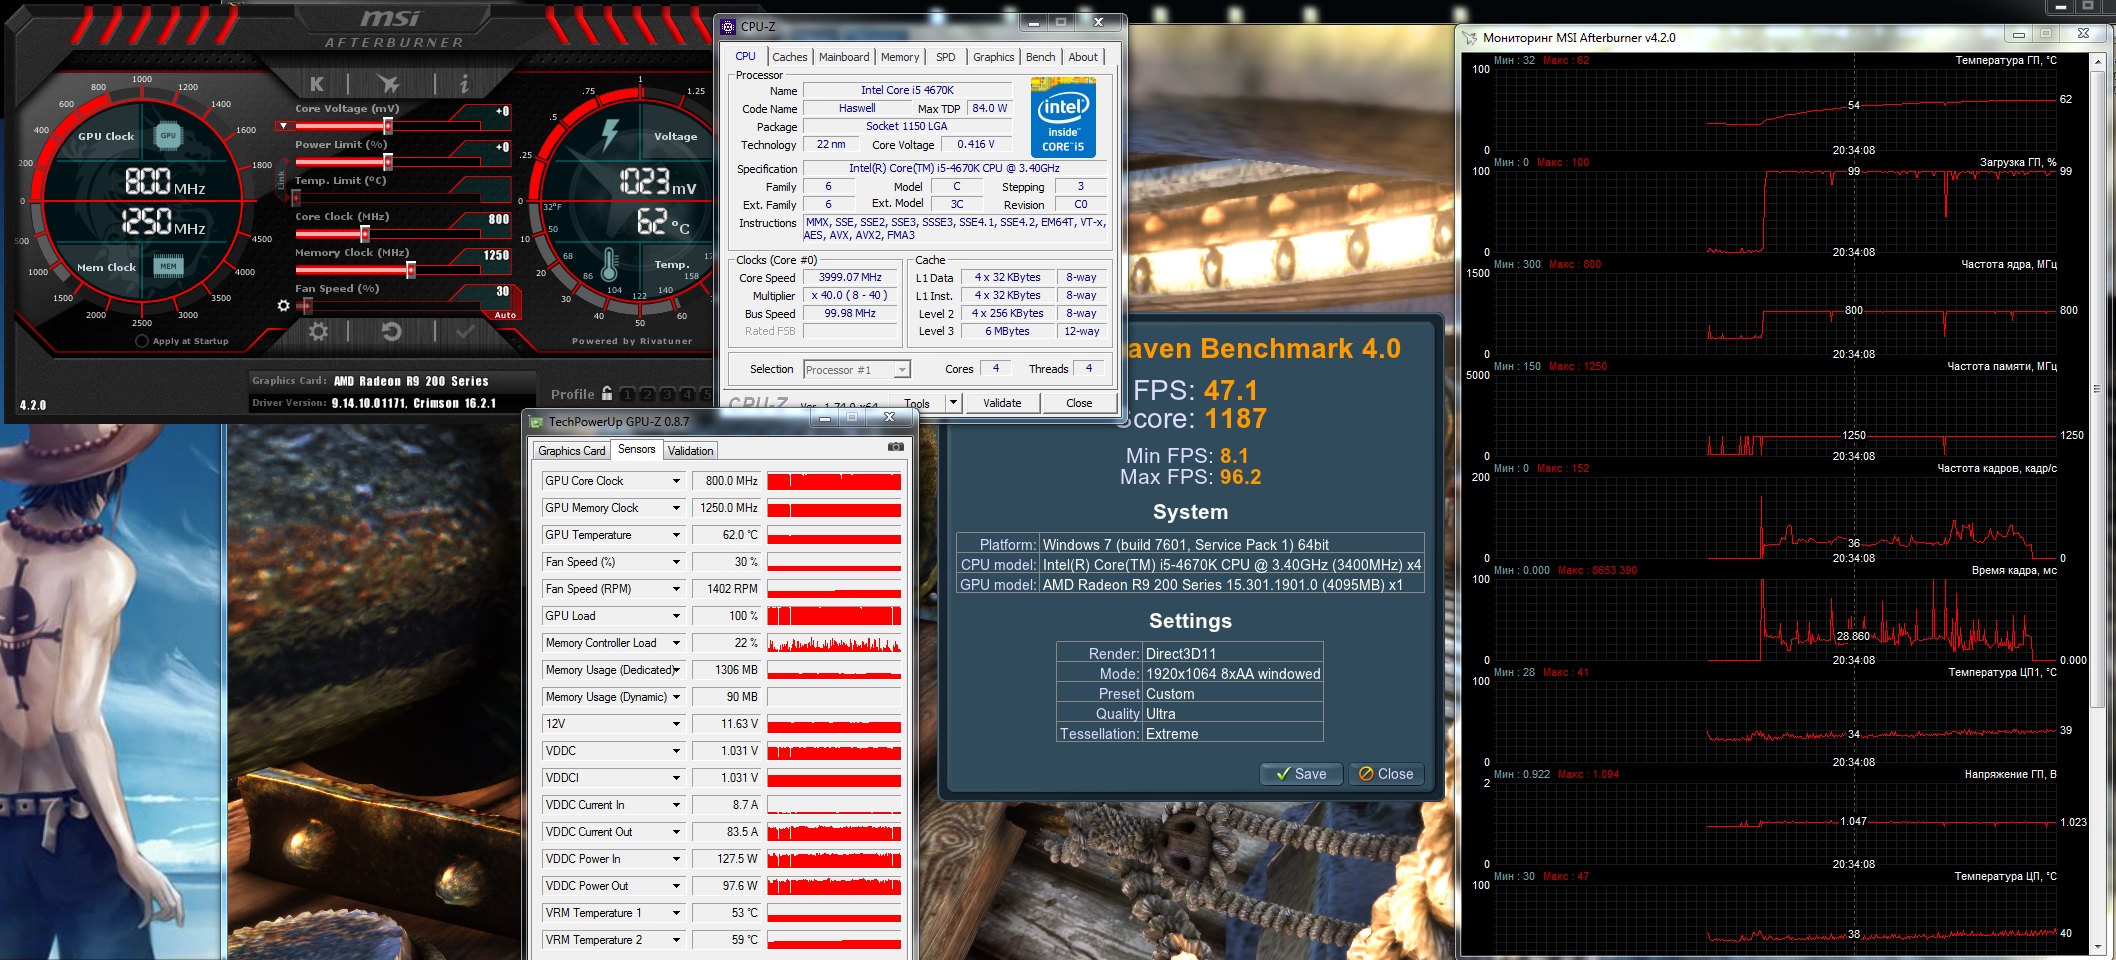
Task: Toggle the Link button between power and temp limits
Action: pos(281,180)
